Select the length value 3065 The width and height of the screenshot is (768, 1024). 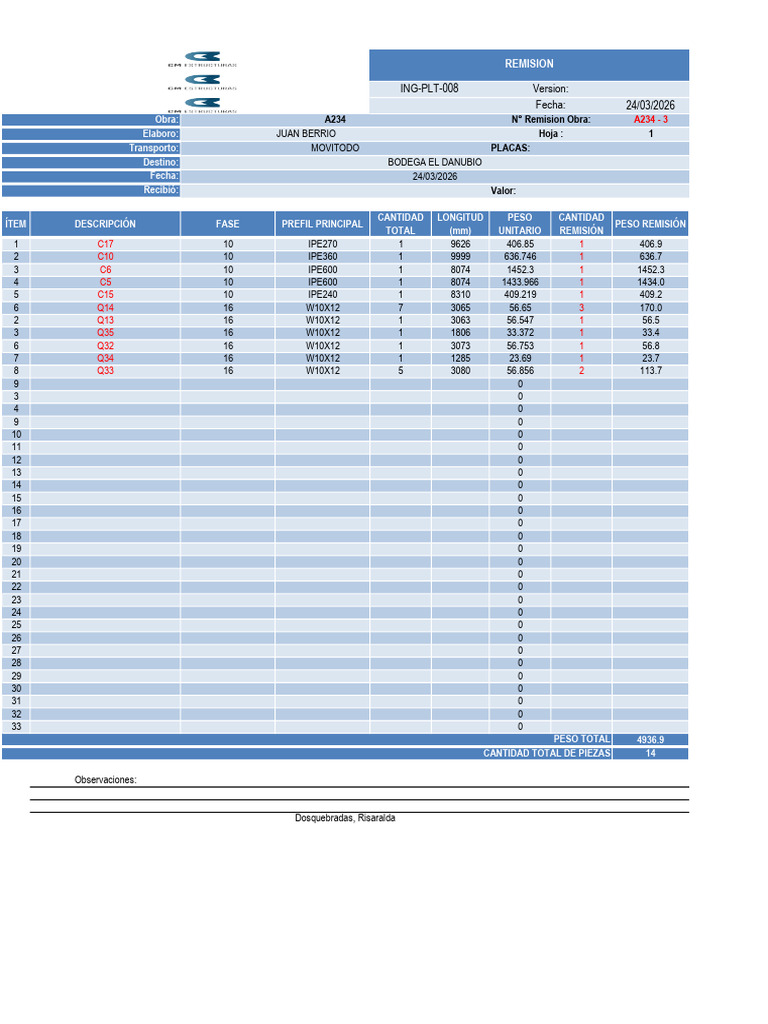tap(460, 308)
